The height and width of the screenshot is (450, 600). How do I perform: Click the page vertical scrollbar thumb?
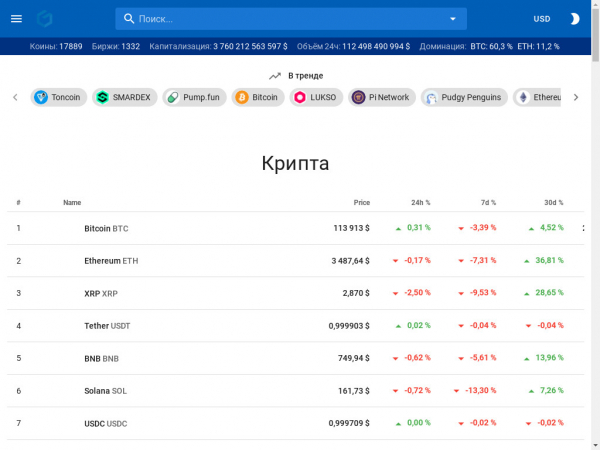(595, 34)
